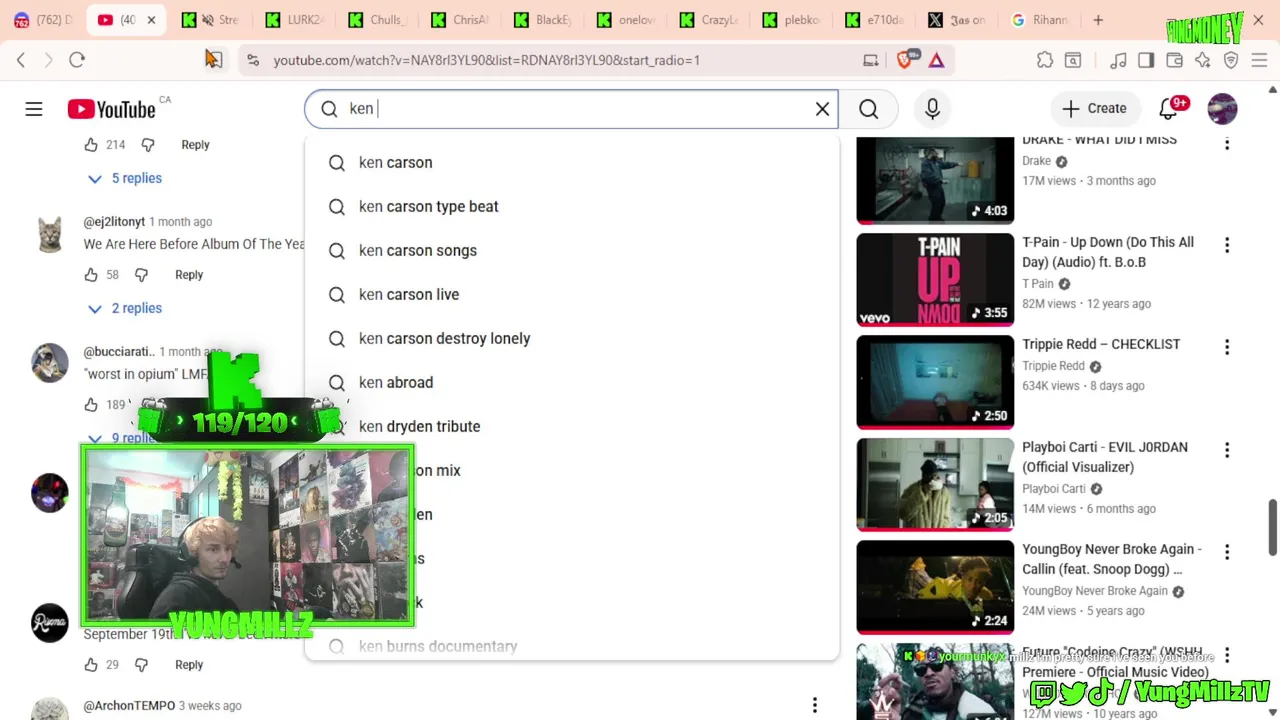Select suggestion "ken carson type beat"

(x=571, y=206)
